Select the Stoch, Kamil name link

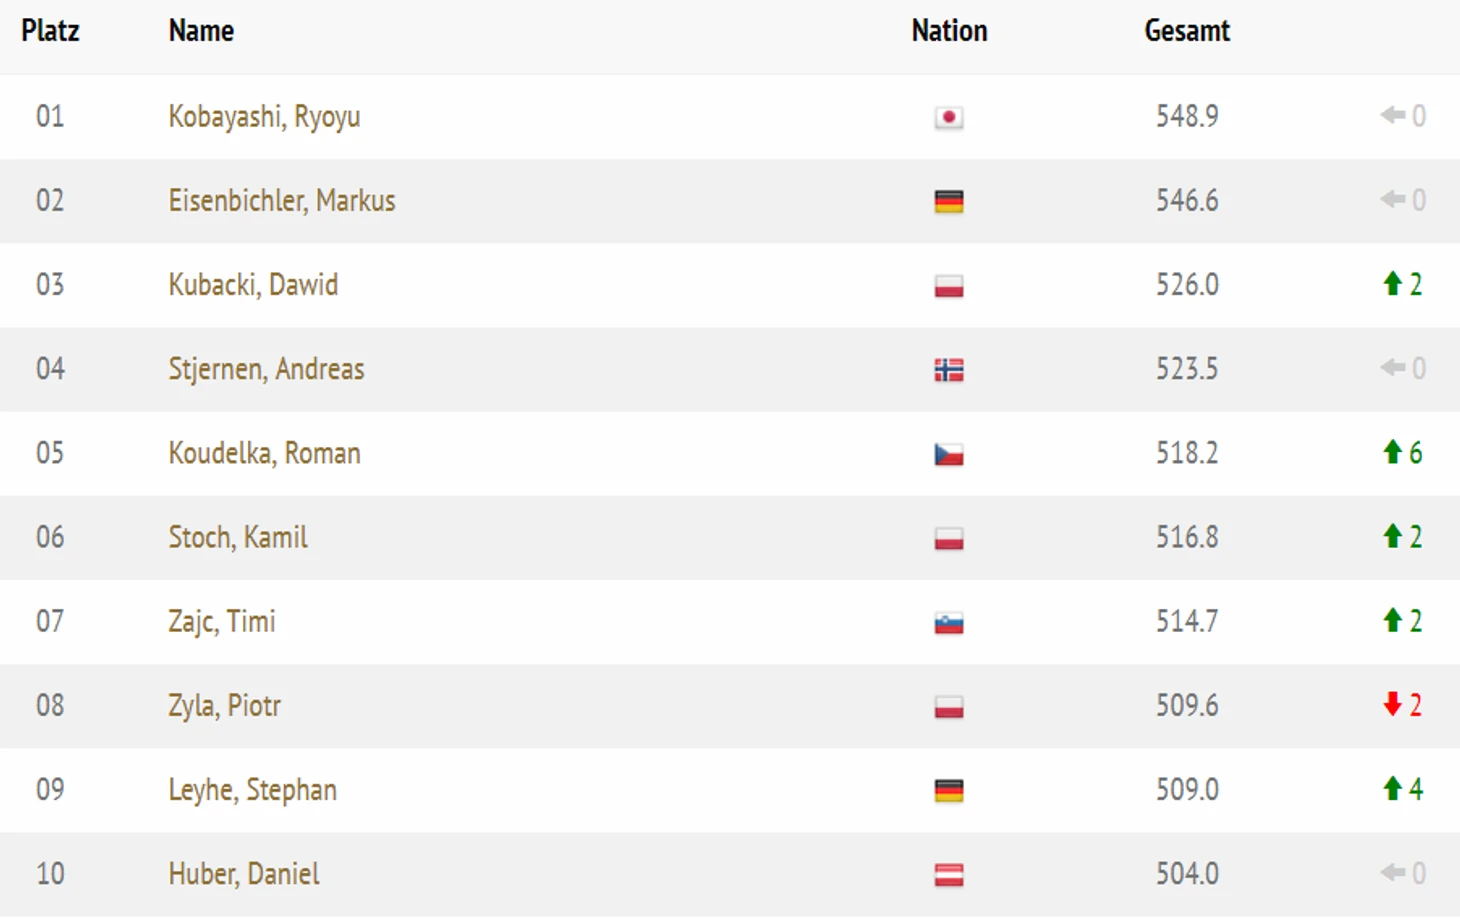tap(237, 538)
